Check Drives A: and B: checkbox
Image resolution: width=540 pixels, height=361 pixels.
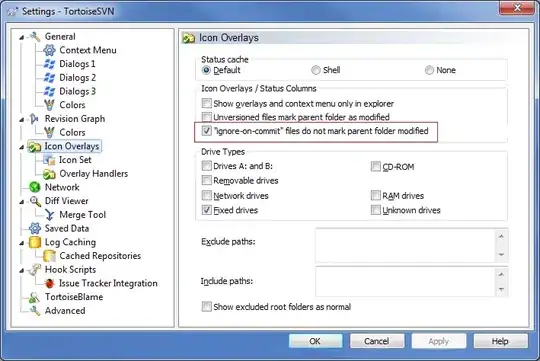(x=207, y=166)
